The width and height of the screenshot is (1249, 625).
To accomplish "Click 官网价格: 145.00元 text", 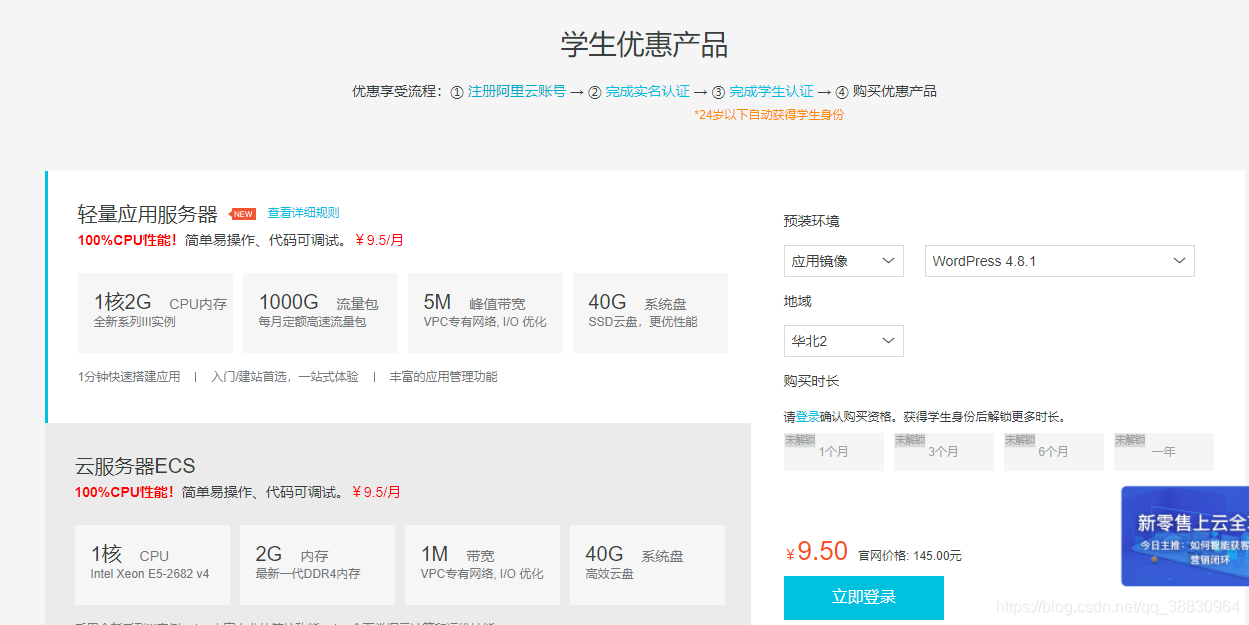I will 909,555.
